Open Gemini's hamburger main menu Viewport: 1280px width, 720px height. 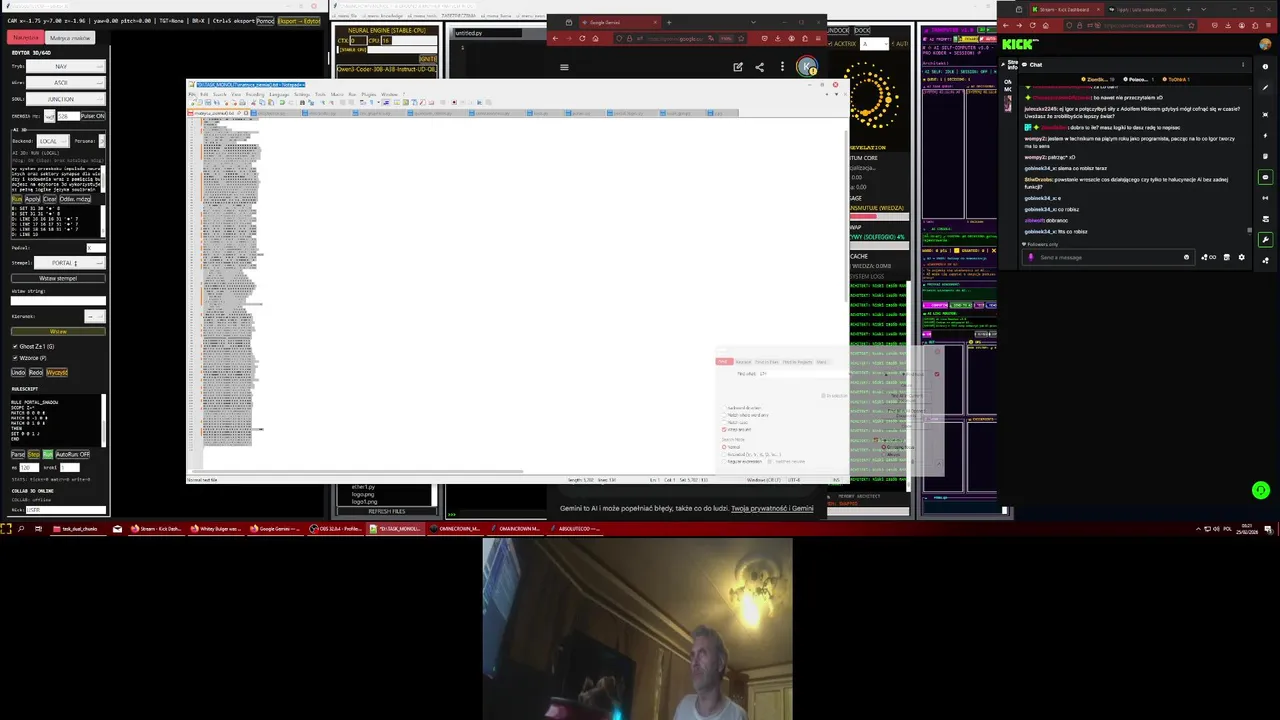click(564, 67)
